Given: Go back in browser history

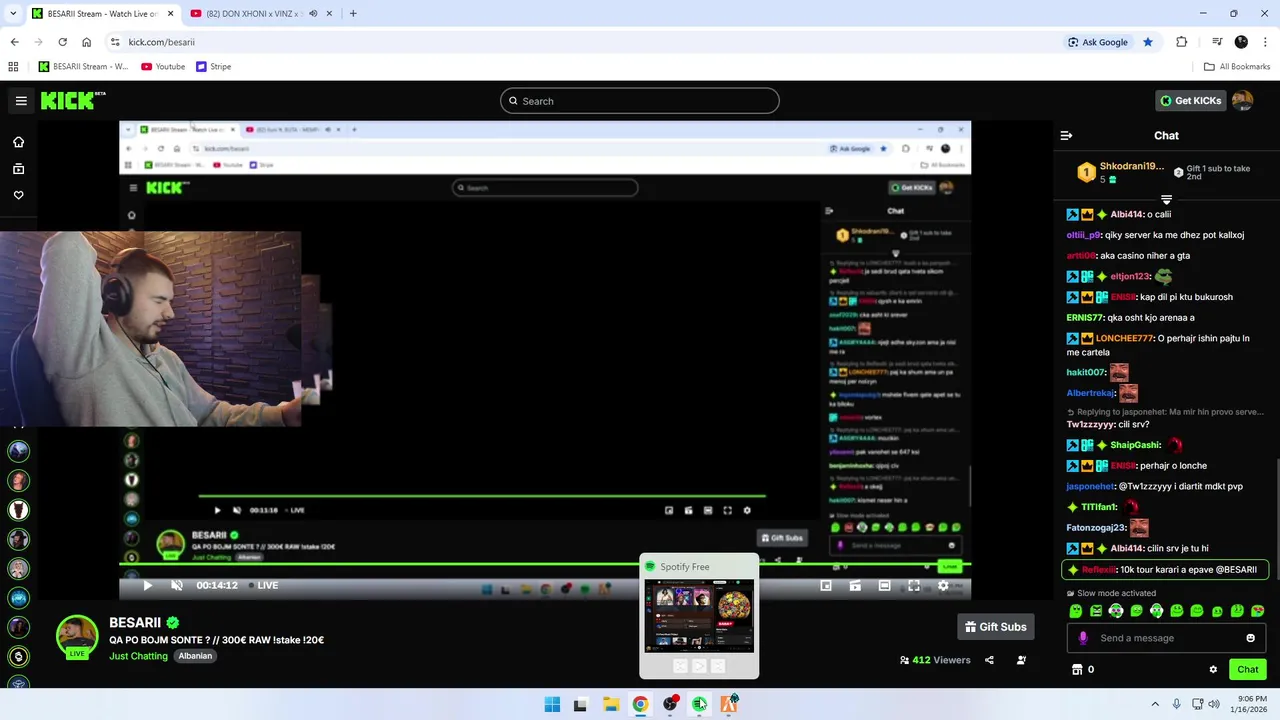Looking at the screenshot, I should 14,42.
